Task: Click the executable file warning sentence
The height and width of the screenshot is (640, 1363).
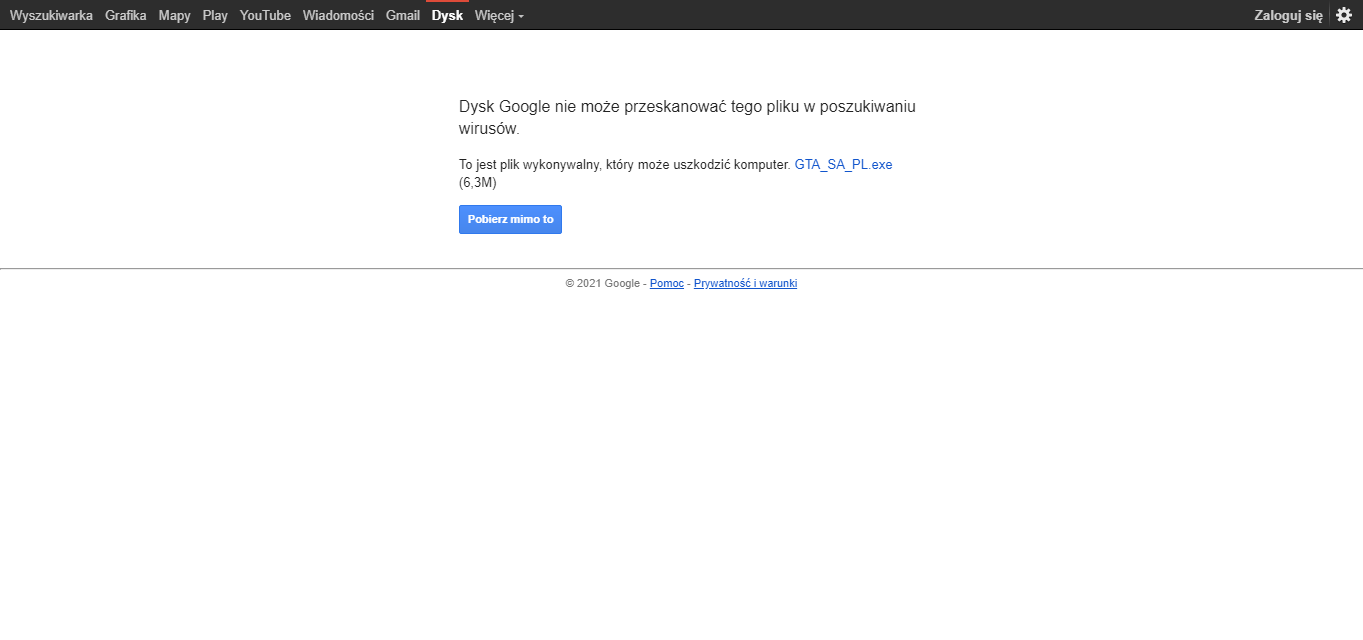Action: pyautogui.click(x=625, y=165)
